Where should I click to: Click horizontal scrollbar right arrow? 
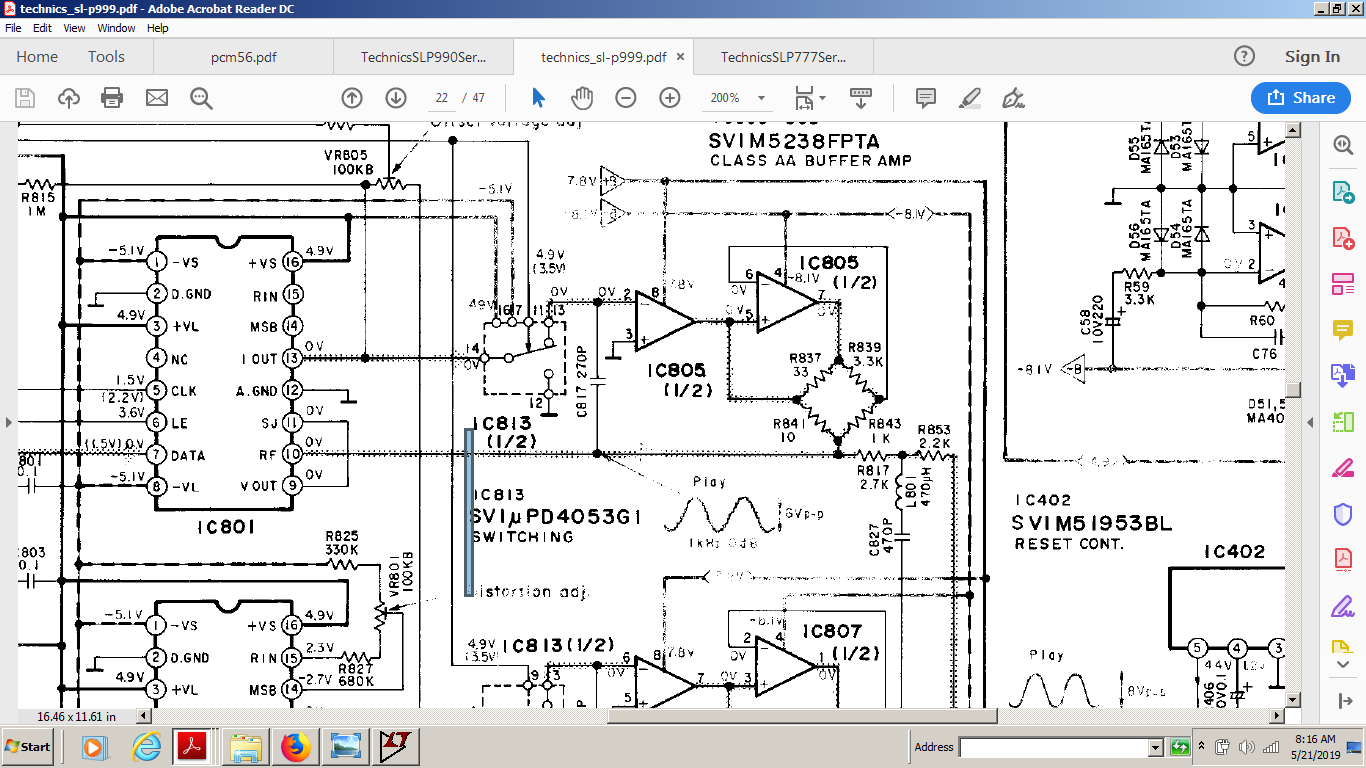pos(1277,716)
